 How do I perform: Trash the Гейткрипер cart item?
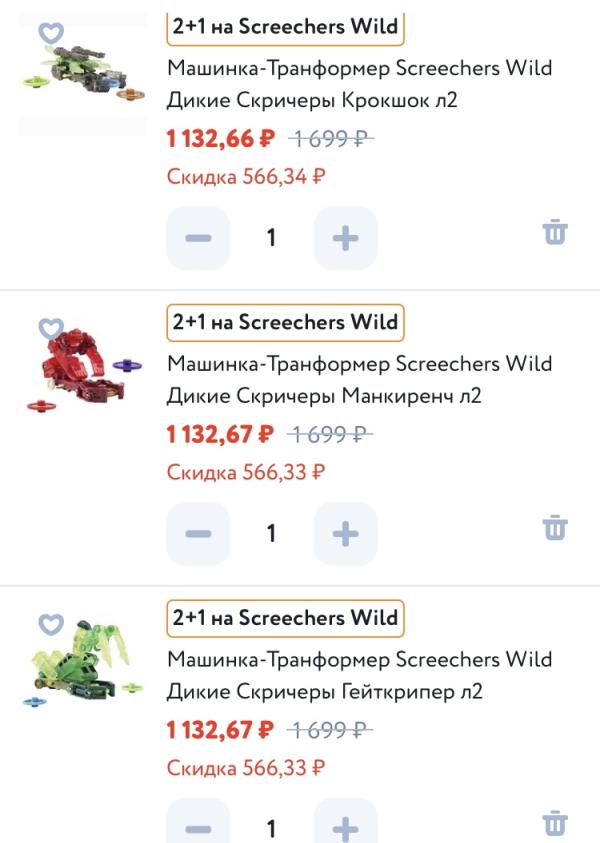555,823
